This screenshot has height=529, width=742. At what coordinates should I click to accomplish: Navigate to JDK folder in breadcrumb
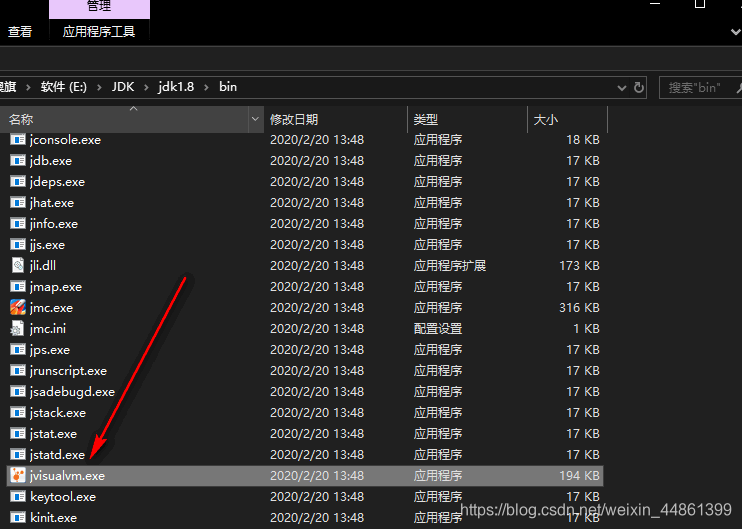(x=123, y=87)
